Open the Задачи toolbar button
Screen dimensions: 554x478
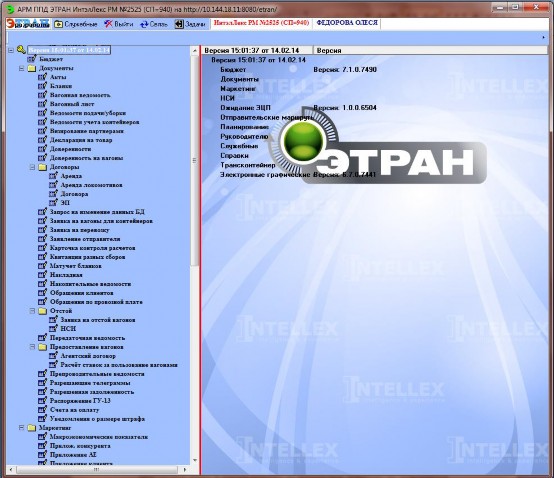coord(190,24)
